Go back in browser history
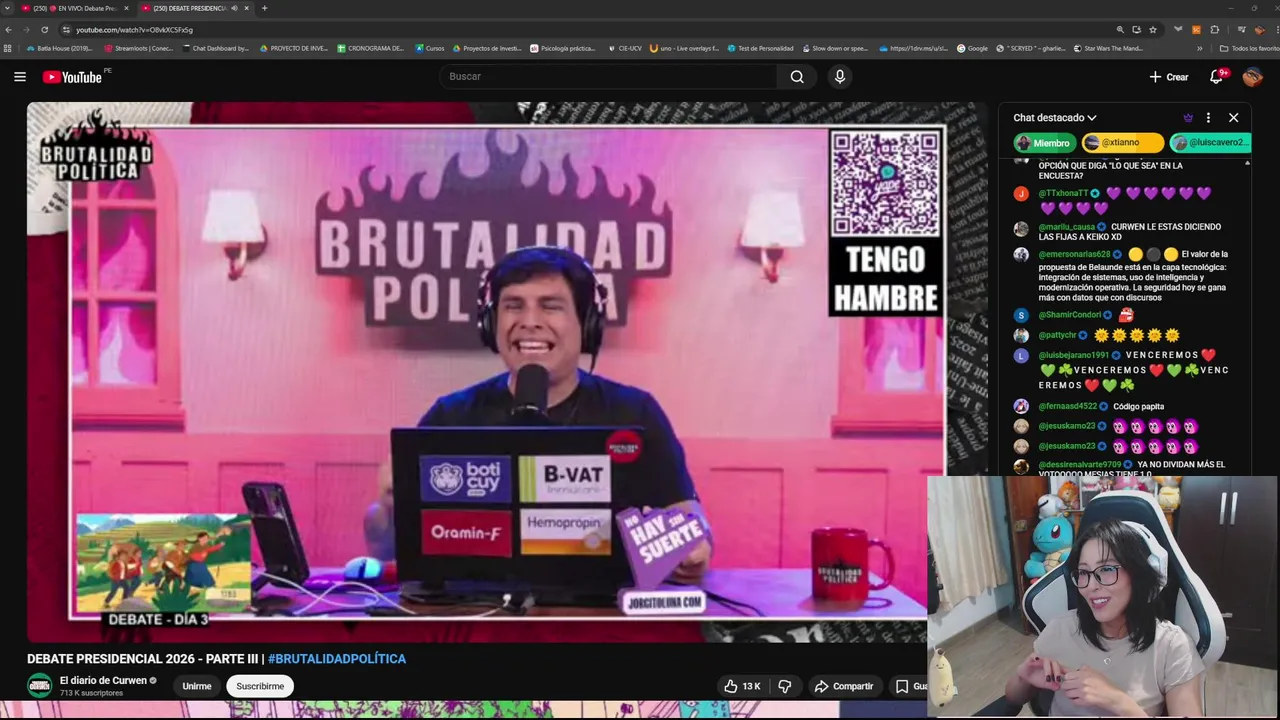Screen dimensions: 1280x720 coord(10,30)
